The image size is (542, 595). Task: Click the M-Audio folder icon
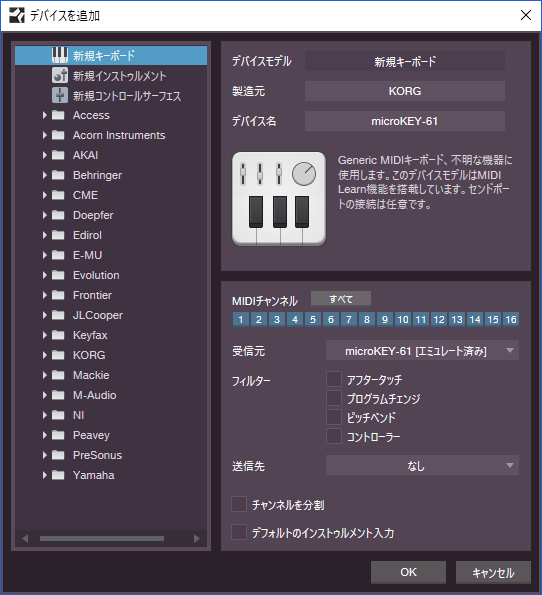[58, 395]
